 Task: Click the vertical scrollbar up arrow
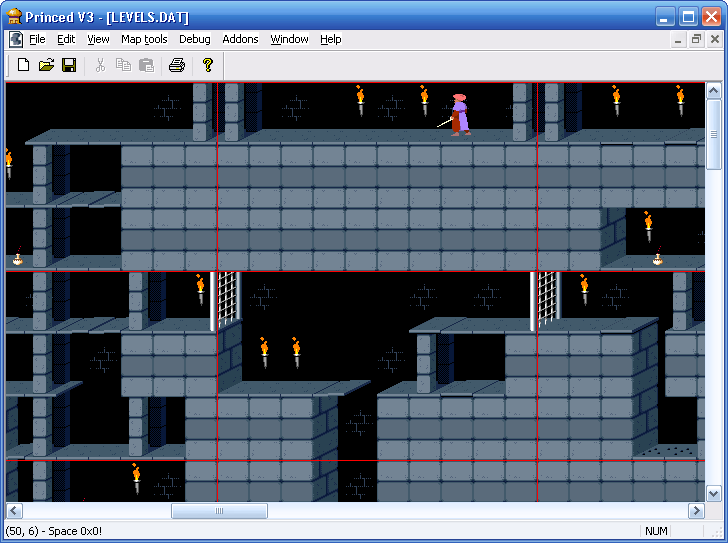click(714, 90)
